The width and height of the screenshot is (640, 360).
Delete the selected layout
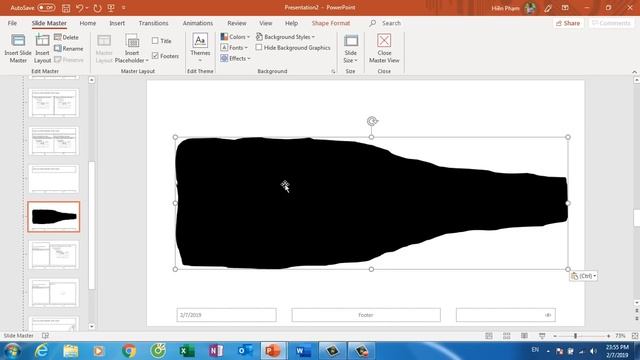point(67,37)
